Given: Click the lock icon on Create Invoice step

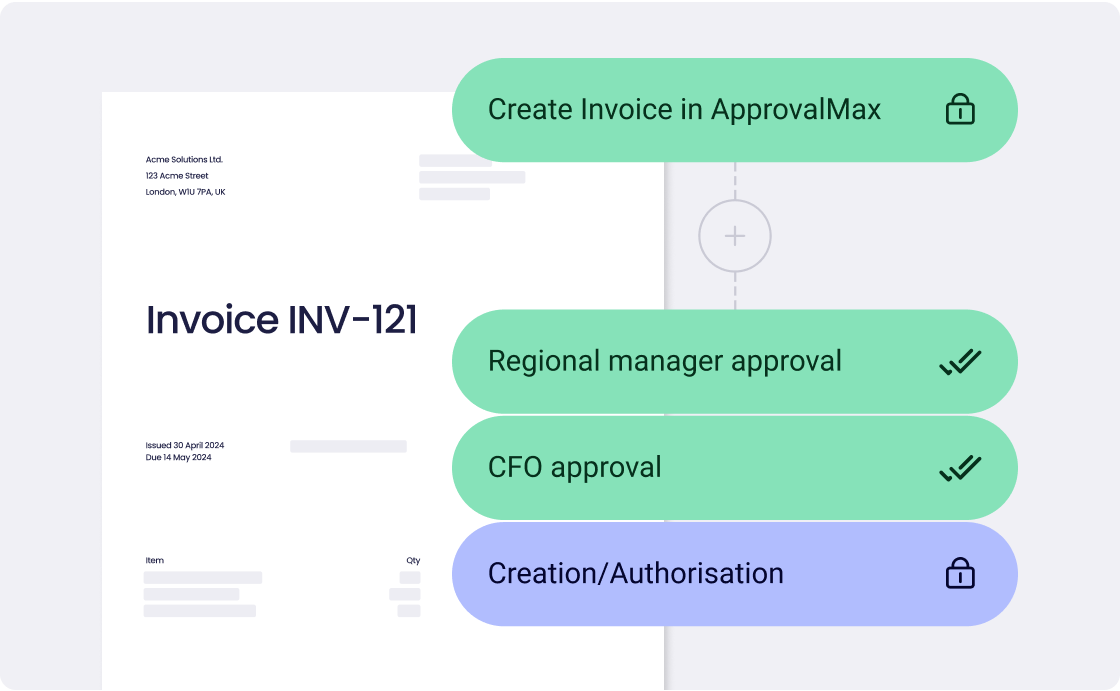Looking at the screenshot, I should click(959, 110).
